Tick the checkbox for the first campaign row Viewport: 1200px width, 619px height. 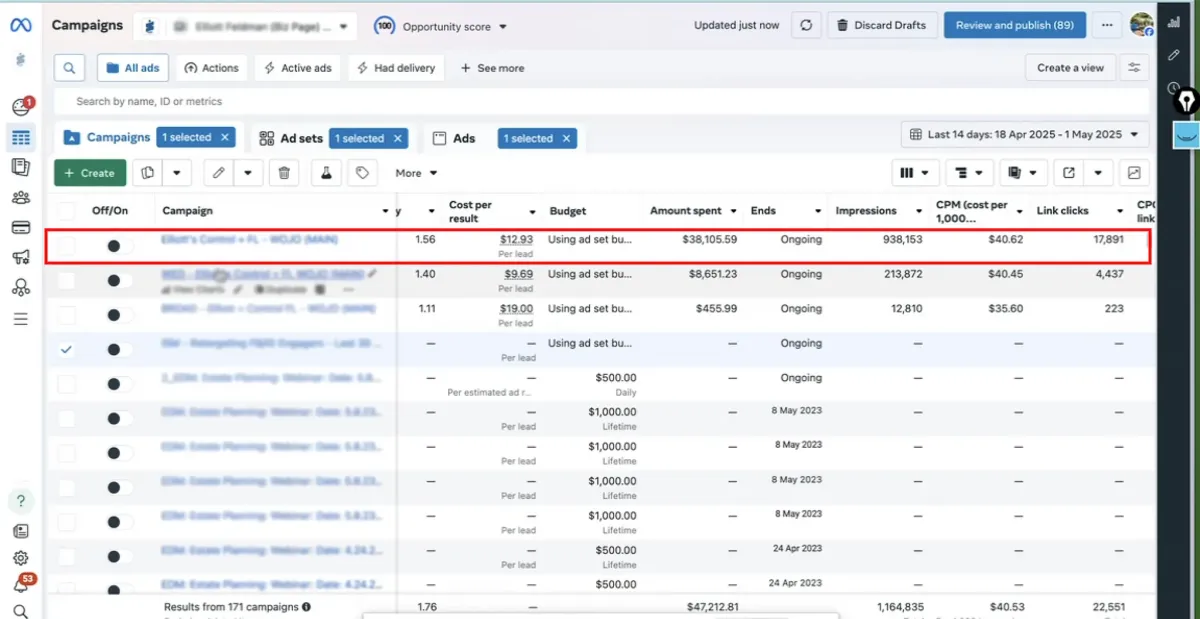click(66, 246)
